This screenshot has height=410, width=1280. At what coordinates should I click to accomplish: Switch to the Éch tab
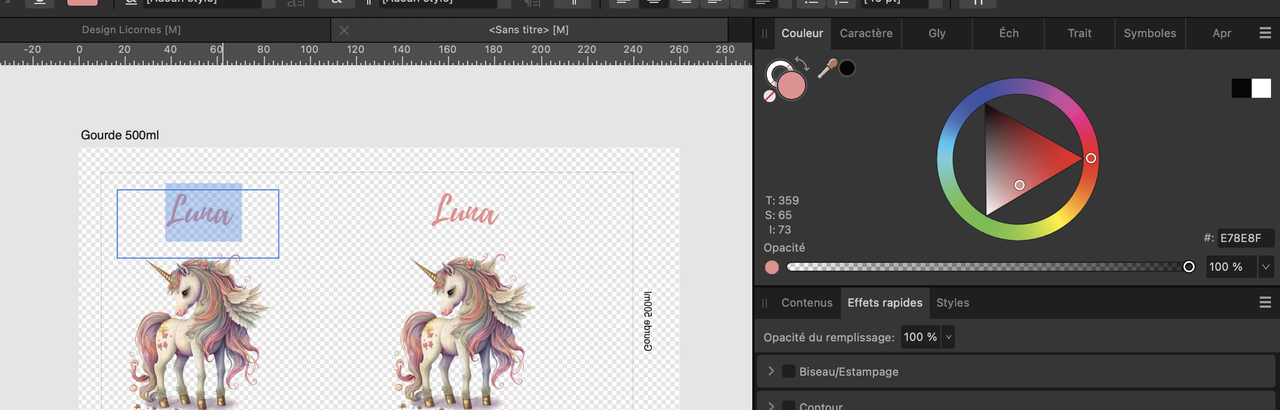[1009, 33]
